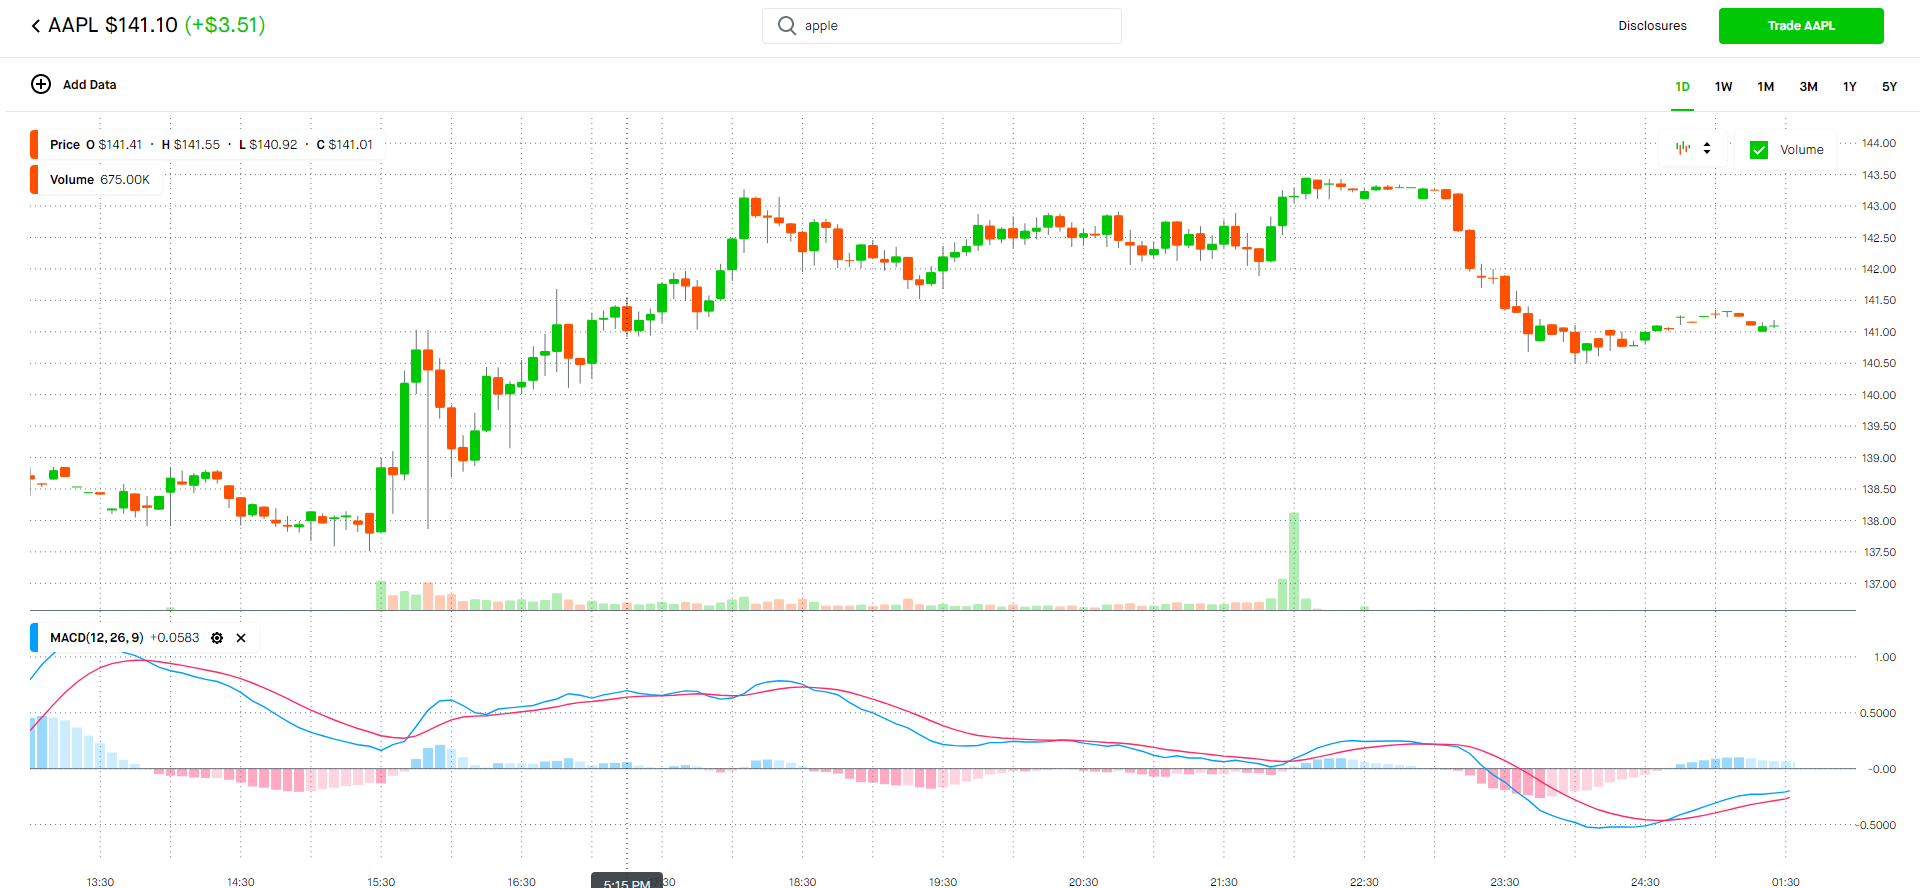Click the blue MACD color swatch
The height and width of the screenshot is (888, 1920).
point(34,638)
